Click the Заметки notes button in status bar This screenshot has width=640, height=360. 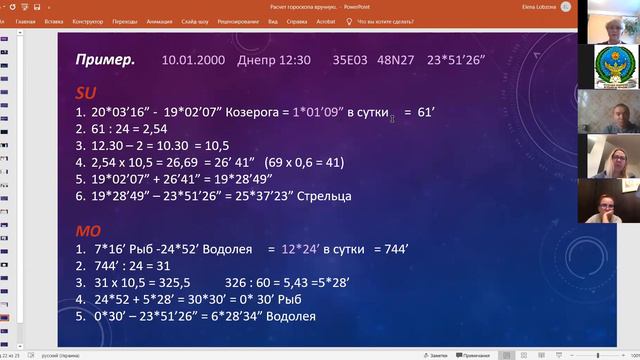pyautogui.click(x=436, y=356)
